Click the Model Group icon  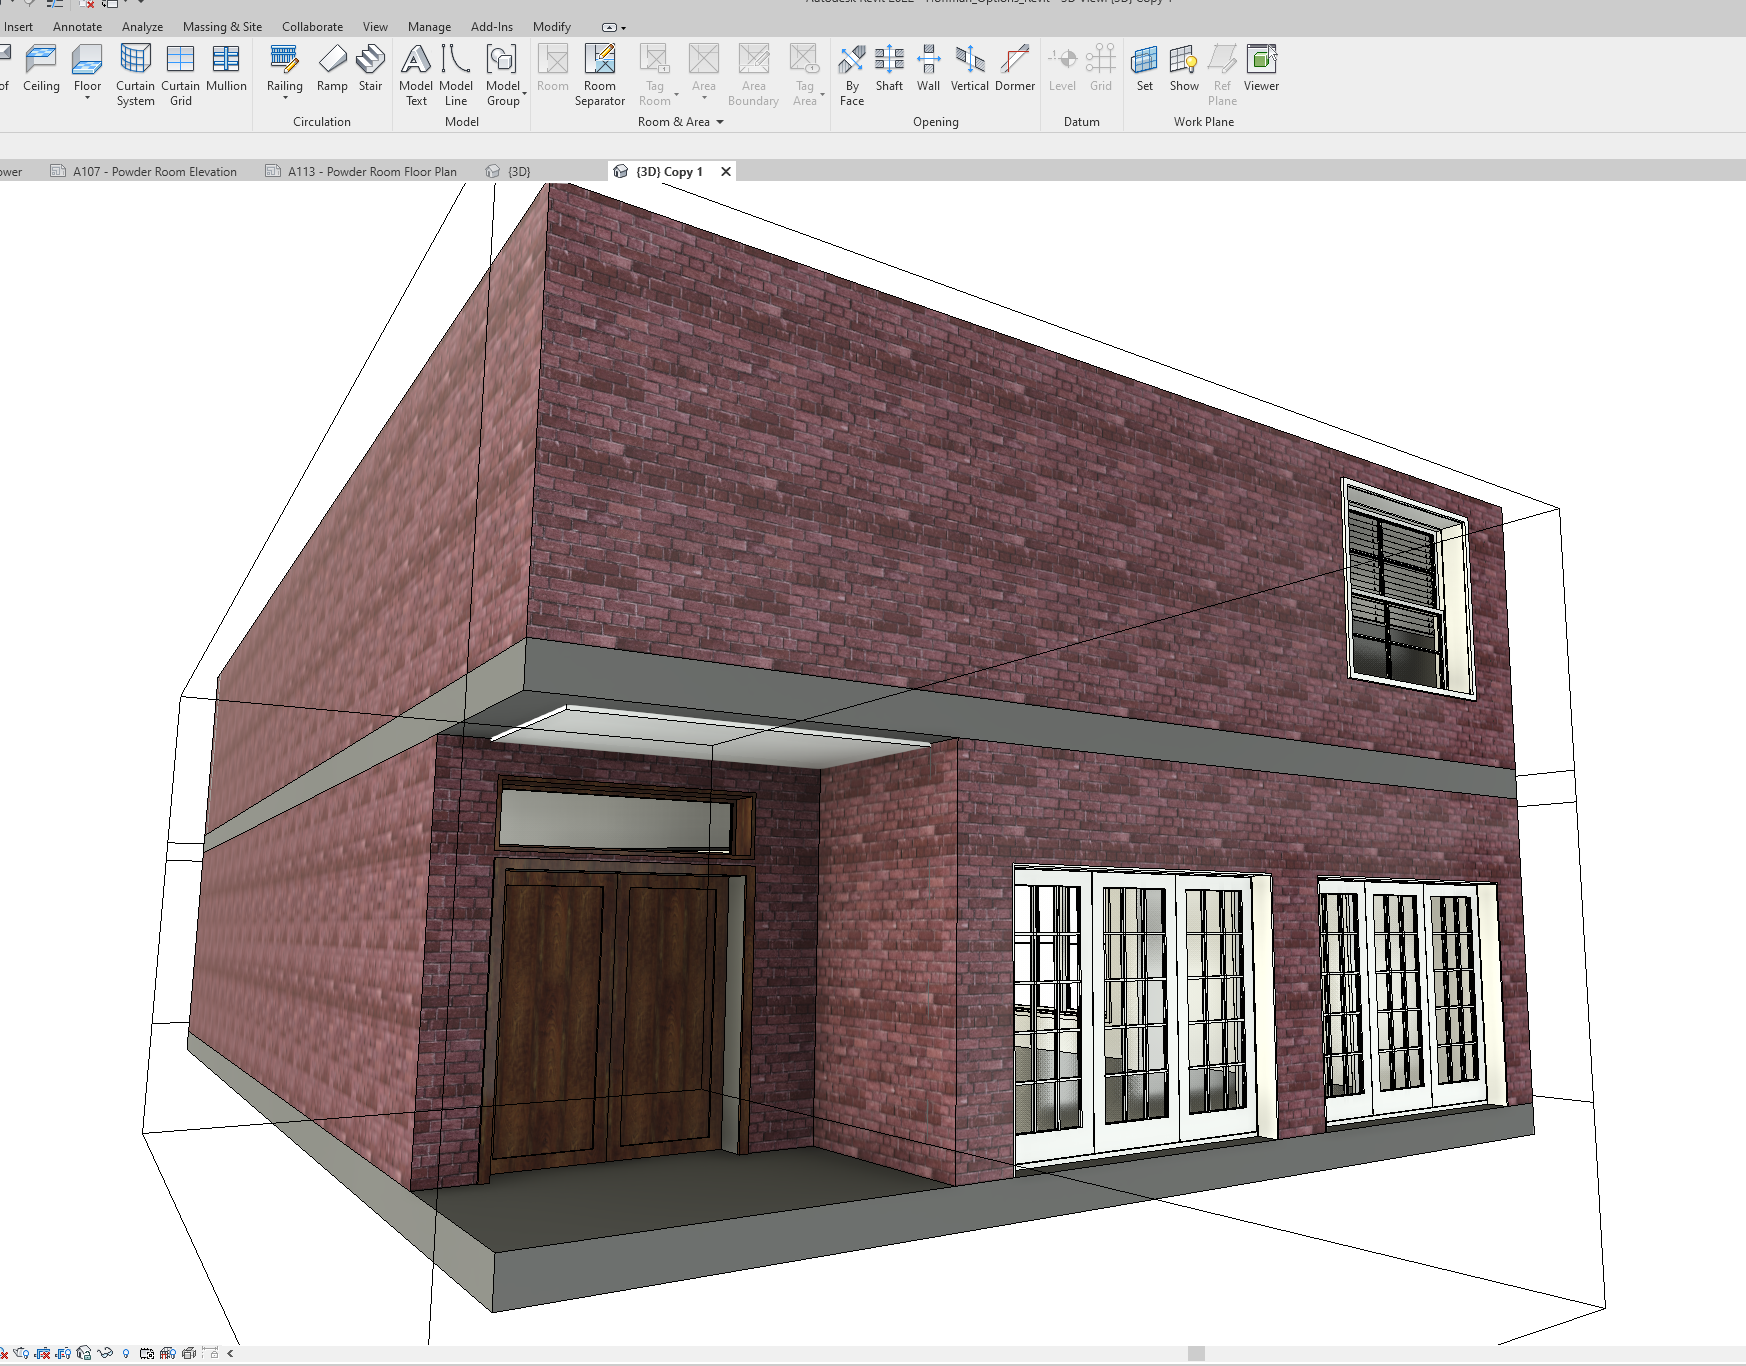(502, 60)
